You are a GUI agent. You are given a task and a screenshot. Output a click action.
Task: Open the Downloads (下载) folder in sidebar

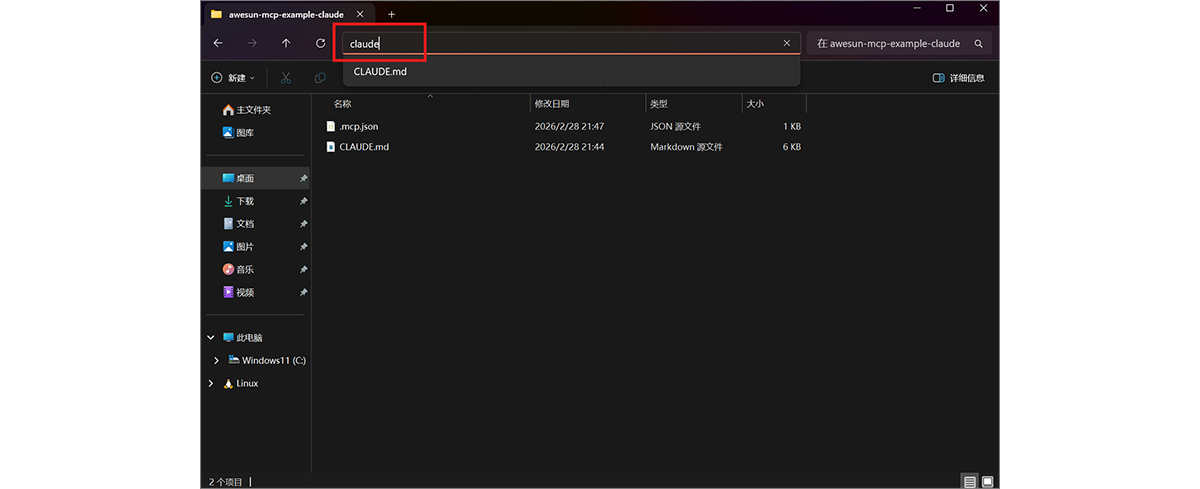245,201
